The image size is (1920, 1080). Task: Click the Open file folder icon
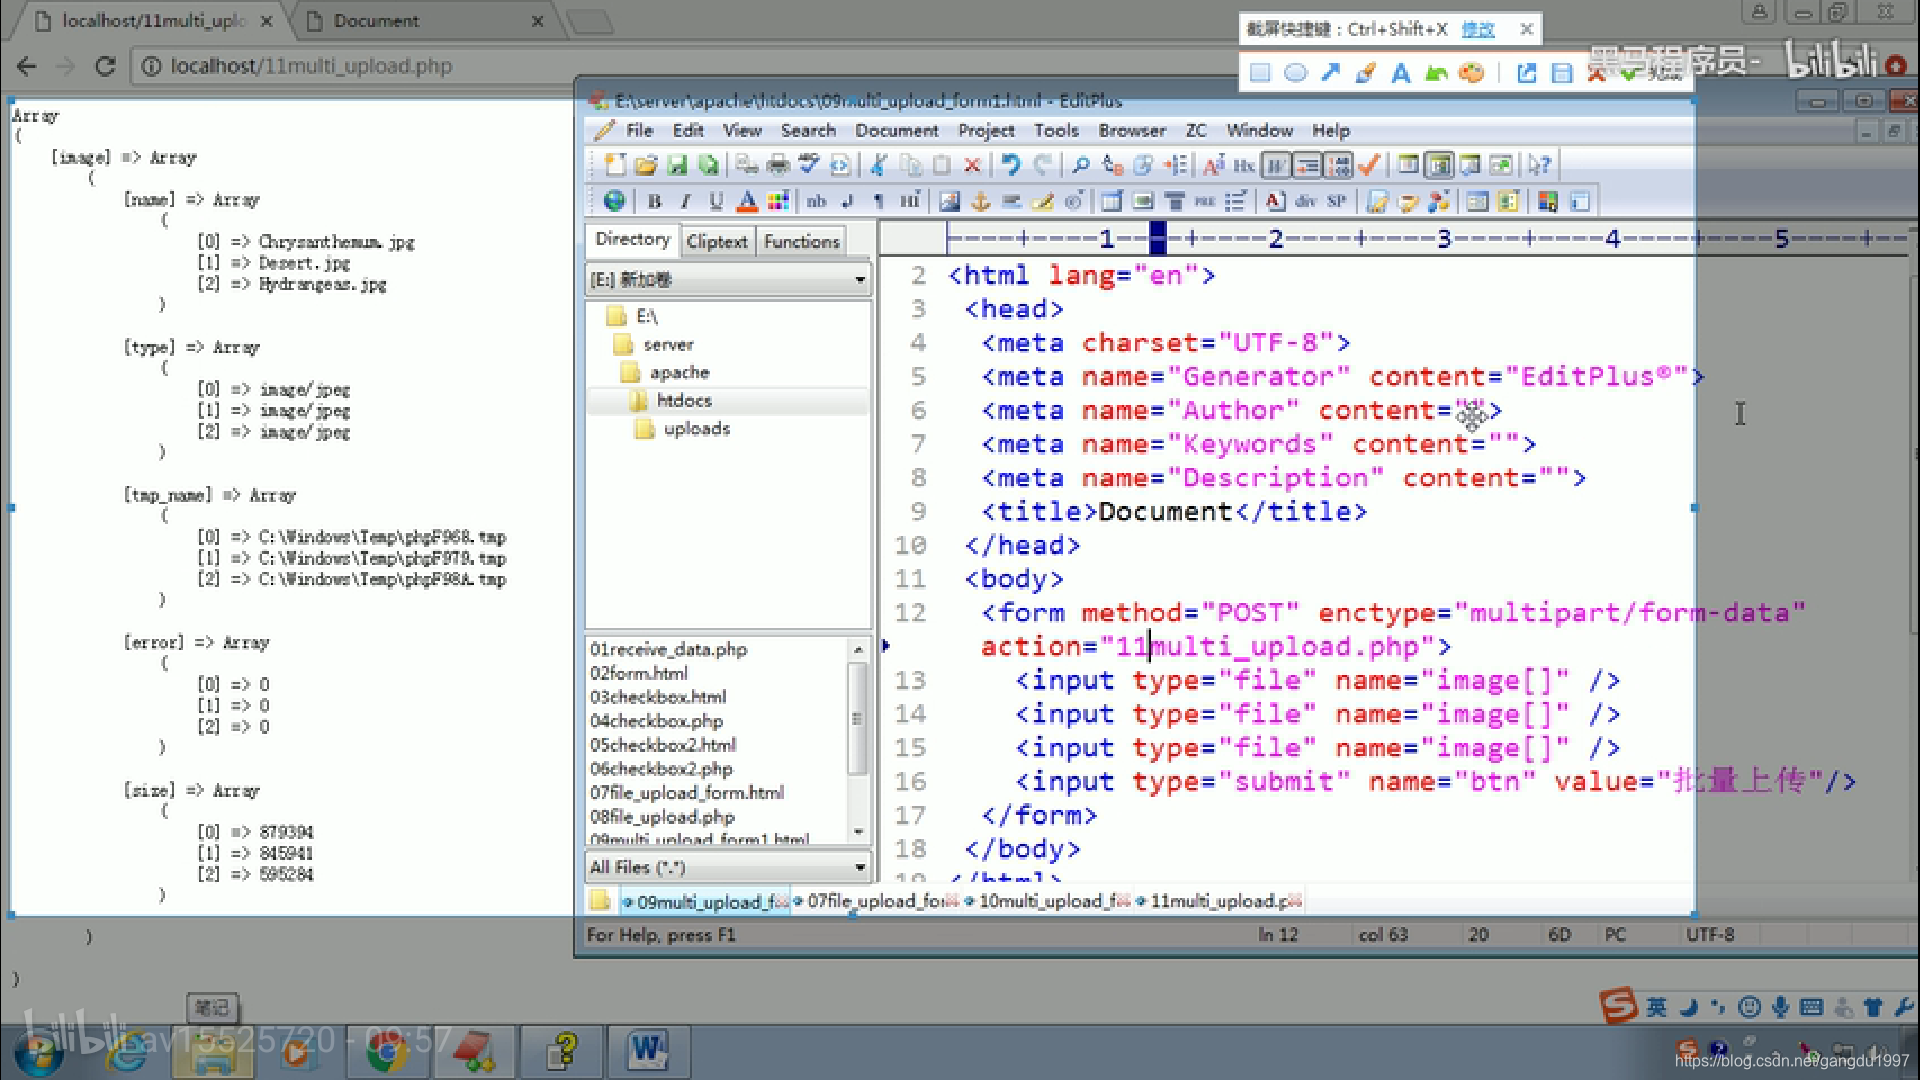point(646,165)
